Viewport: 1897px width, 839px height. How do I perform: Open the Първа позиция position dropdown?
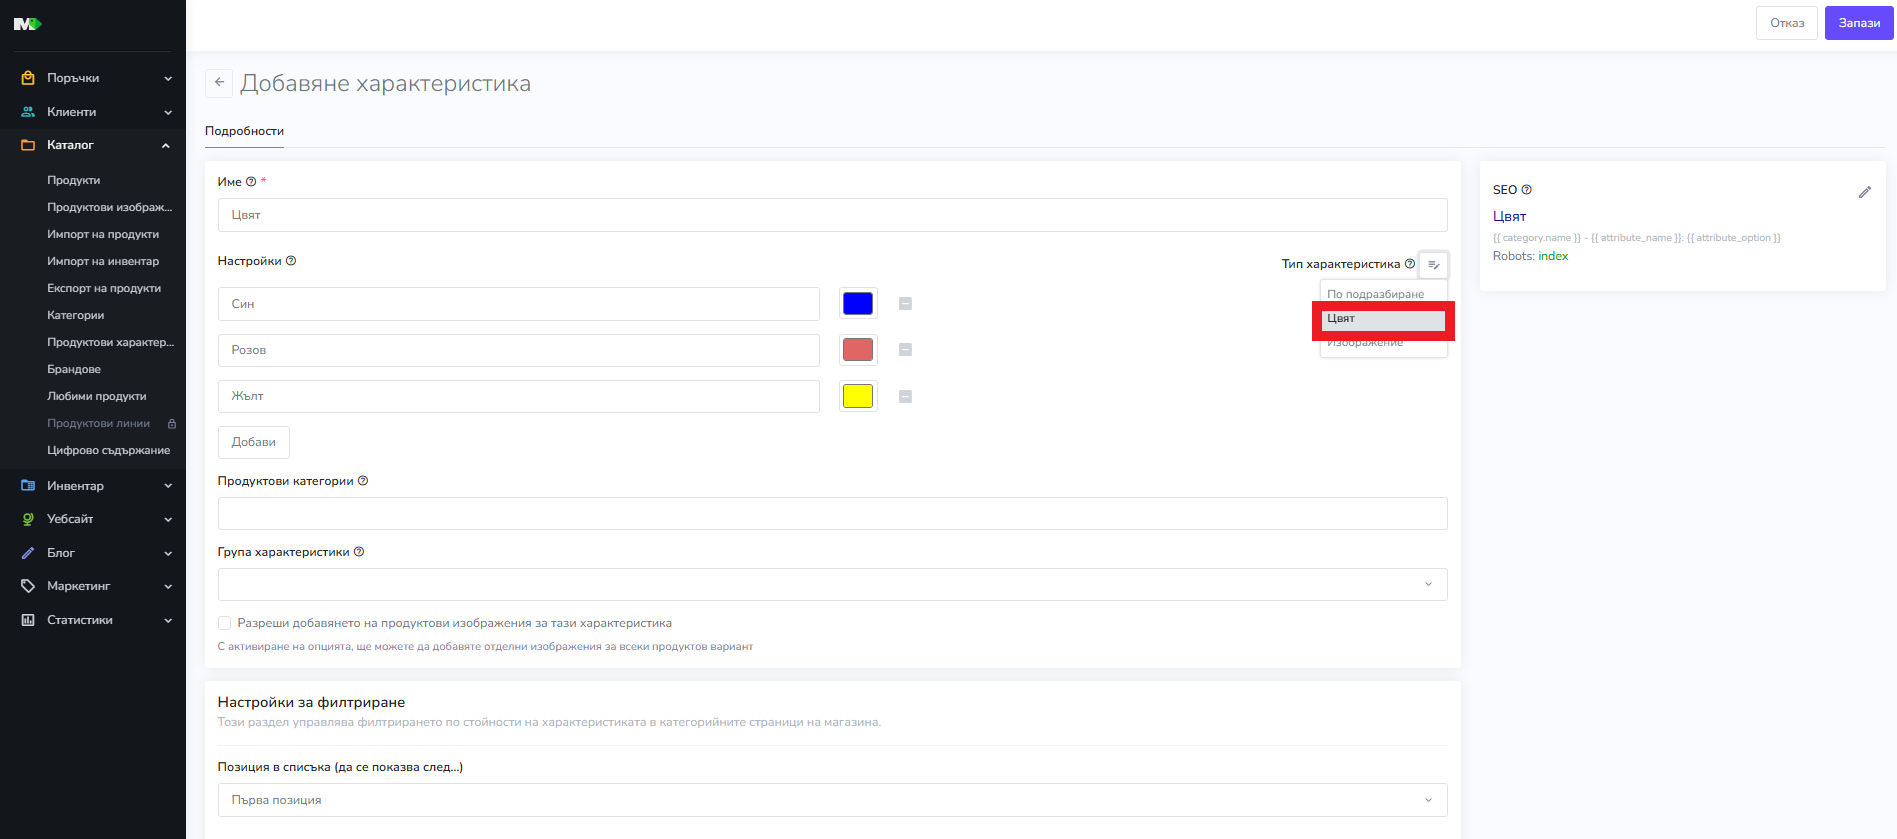(832, 800)
